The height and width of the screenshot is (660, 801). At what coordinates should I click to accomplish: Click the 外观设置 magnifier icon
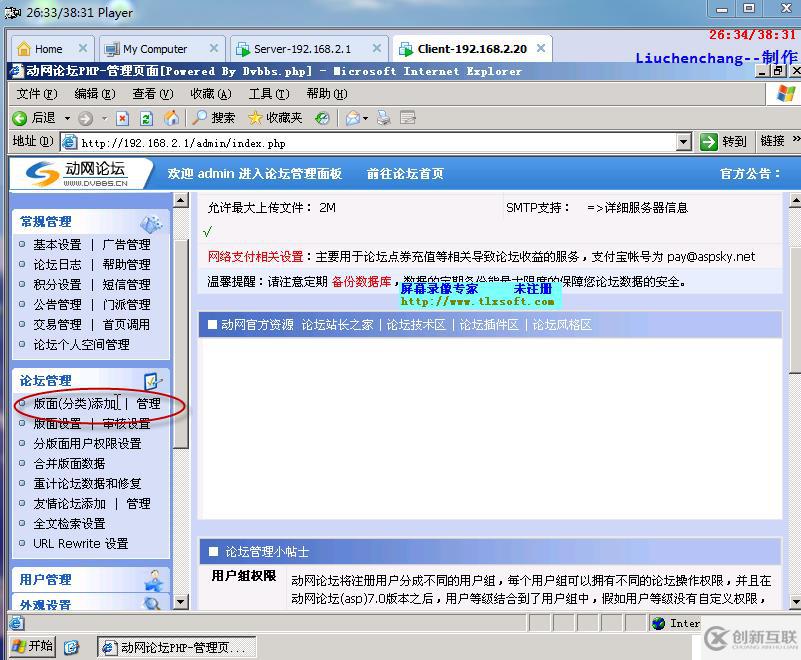[x=152, y=603]
